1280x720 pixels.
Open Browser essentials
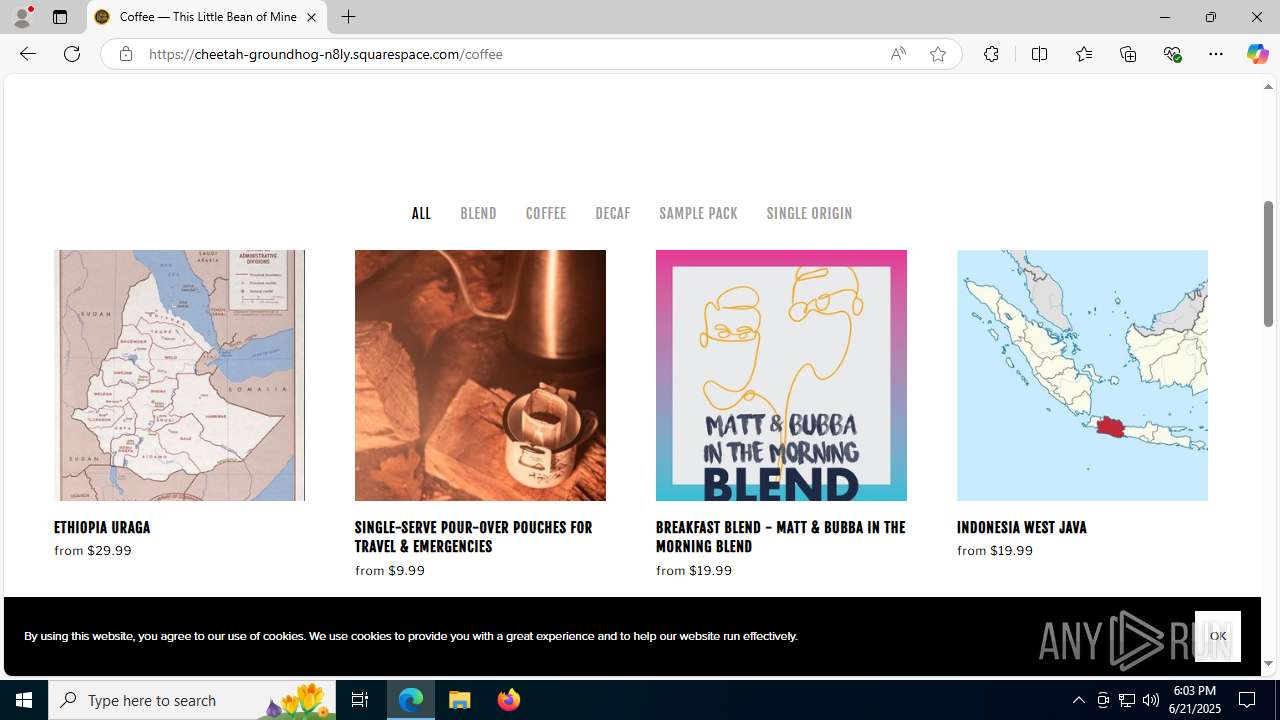point(1172,54)
